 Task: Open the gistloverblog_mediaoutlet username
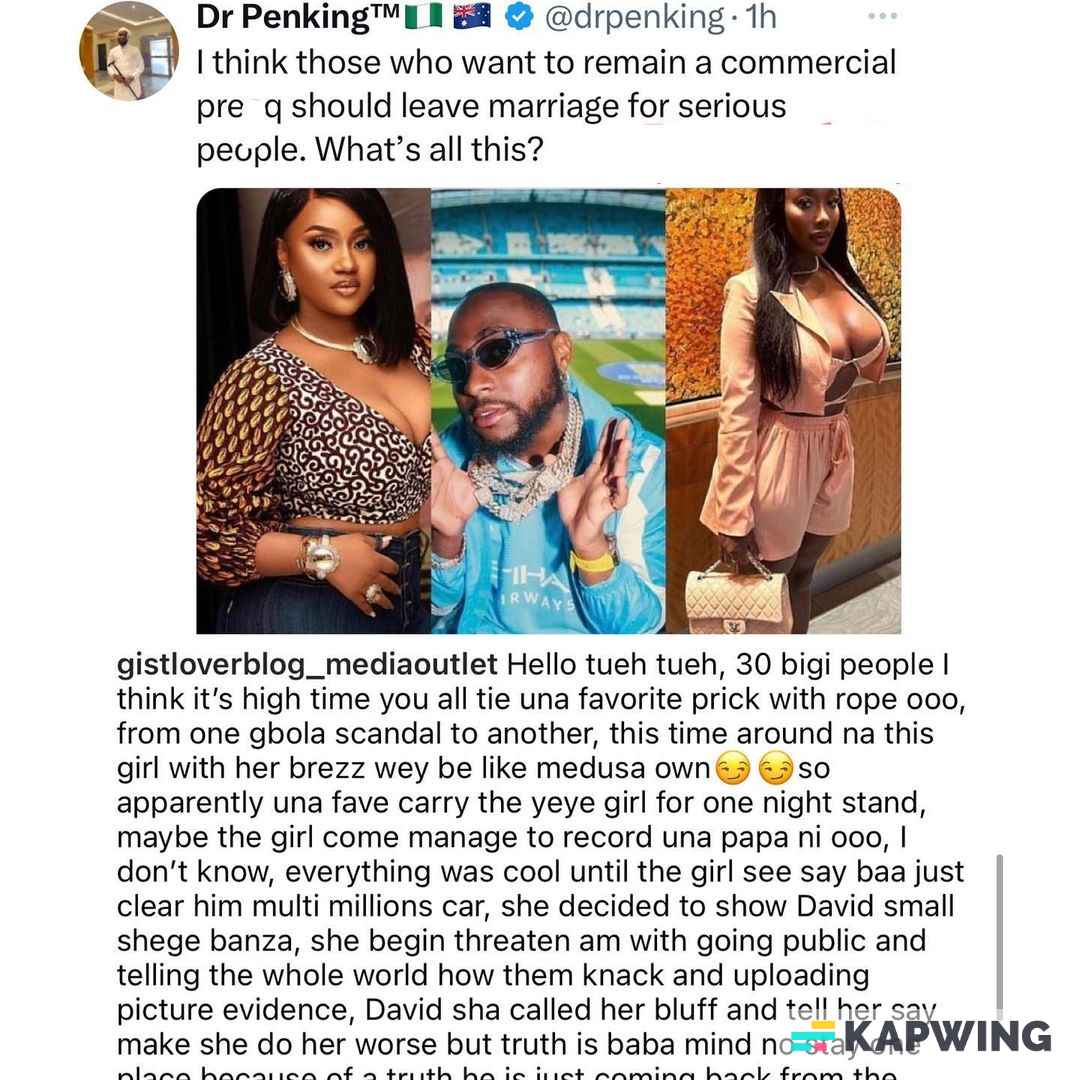pos(307,665)
